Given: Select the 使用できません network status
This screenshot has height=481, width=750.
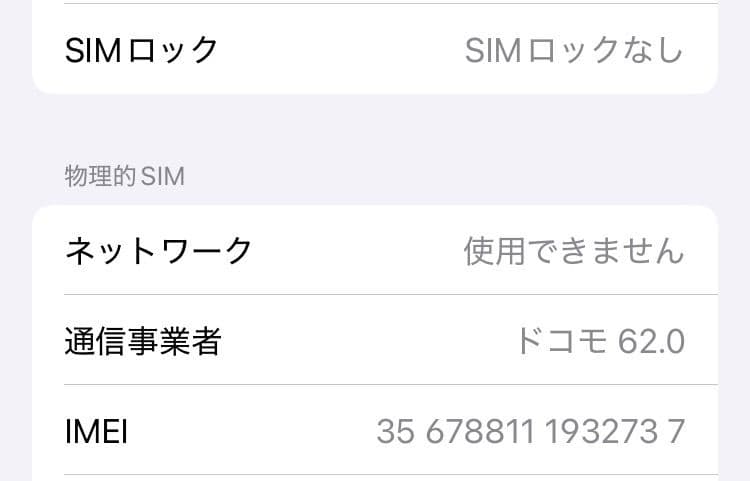Looking at the screenshot, I should 574,250.
